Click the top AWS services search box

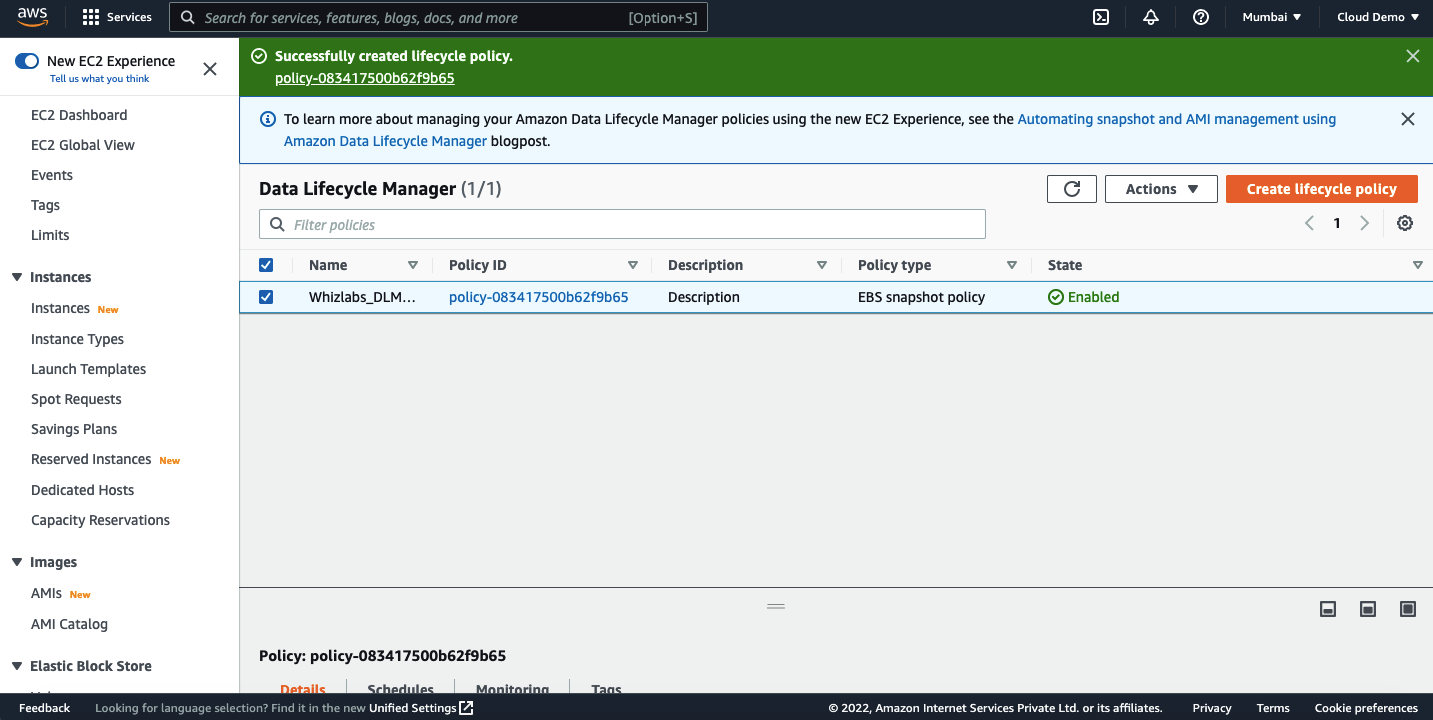438,17
